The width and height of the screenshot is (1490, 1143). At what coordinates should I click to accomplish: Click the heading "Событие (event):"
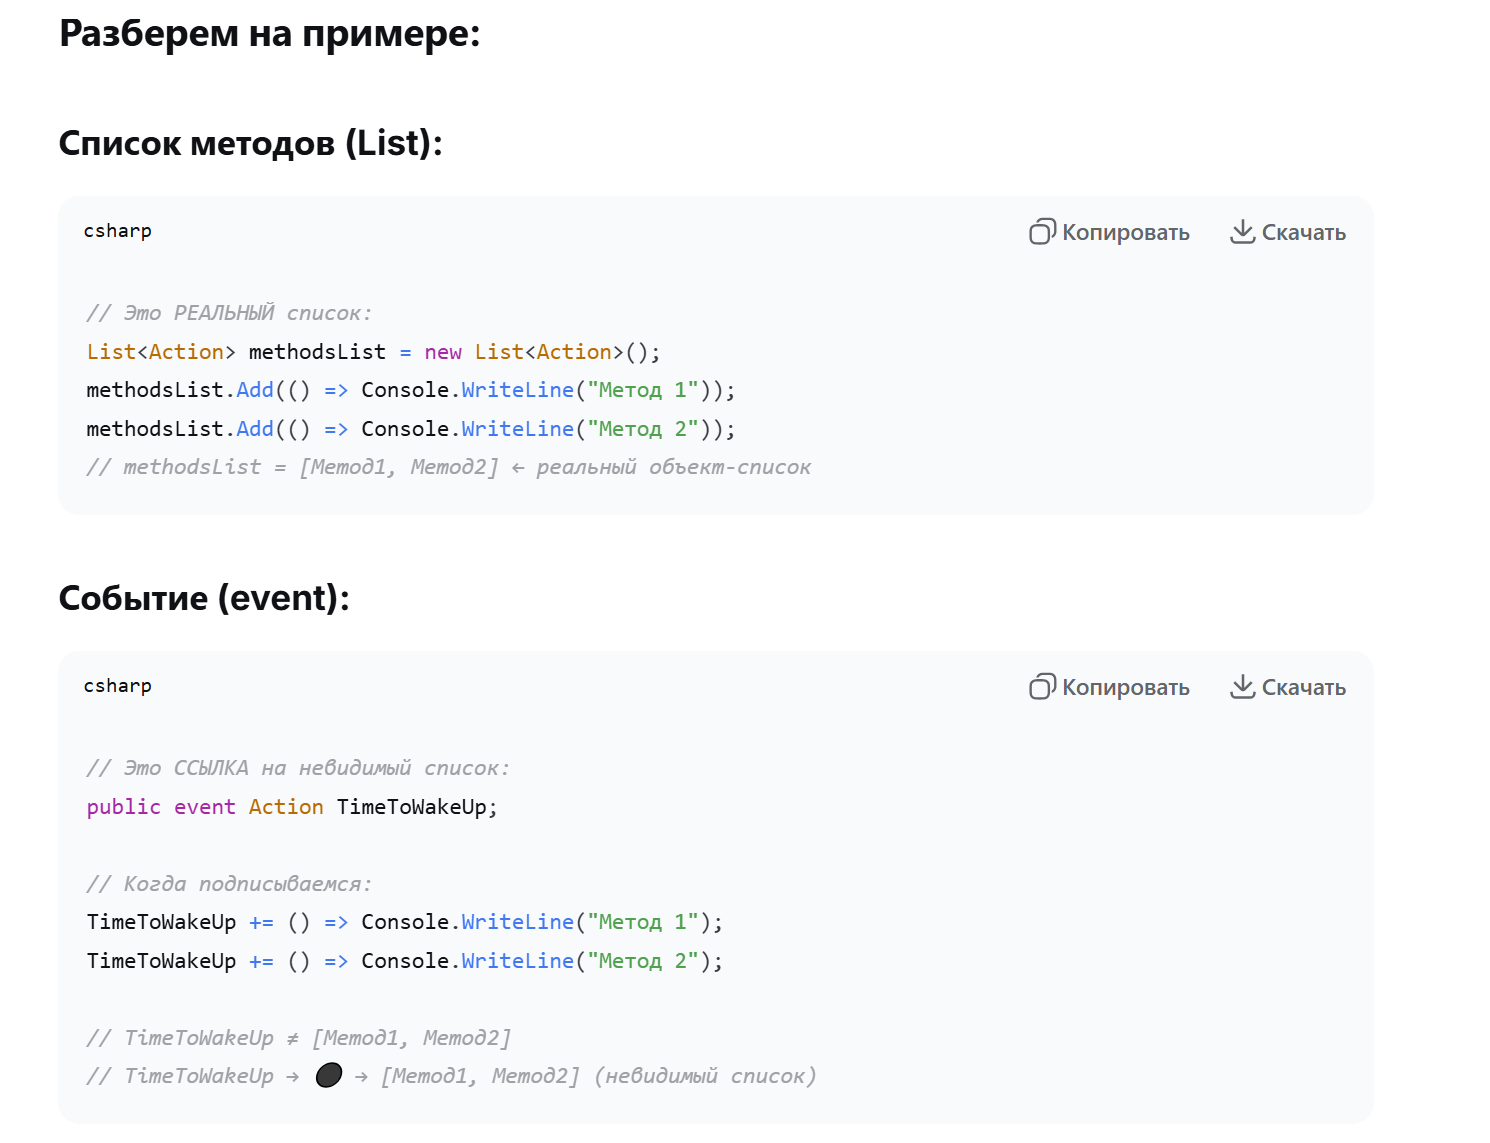(x=204, y=598)
